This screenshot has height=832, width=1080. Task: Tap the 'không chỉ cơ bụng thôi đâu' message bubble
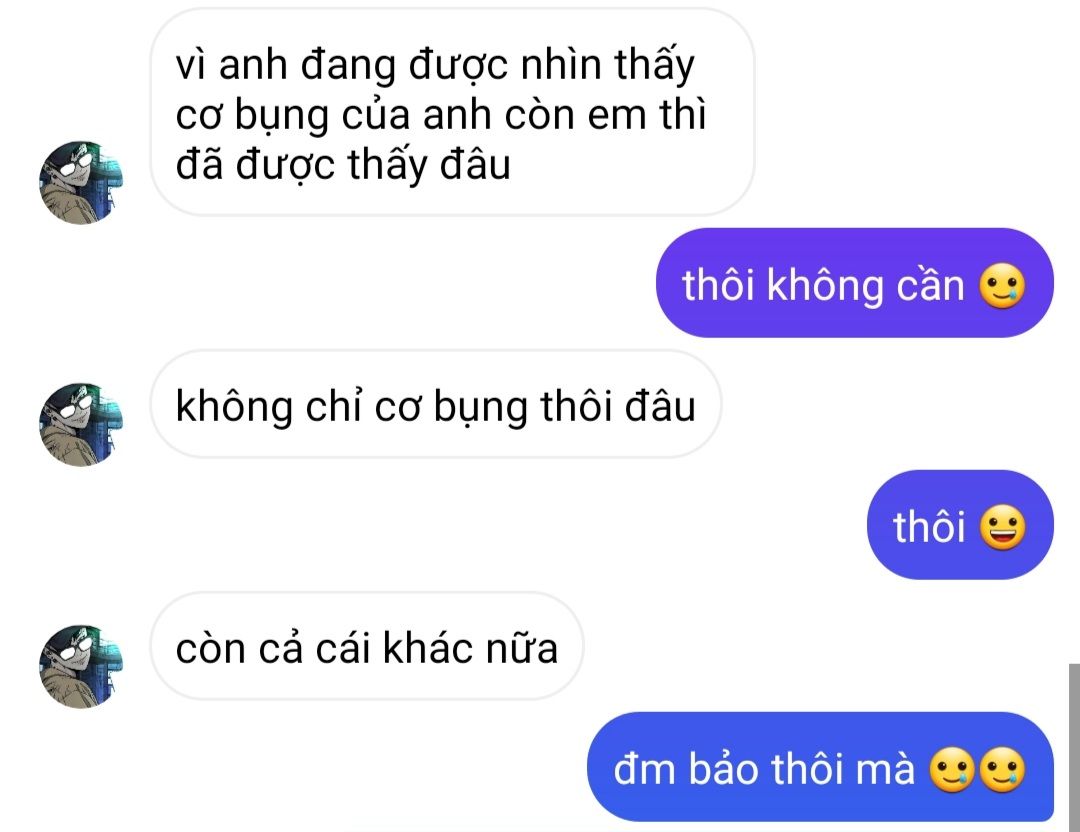tap(436, 404)
